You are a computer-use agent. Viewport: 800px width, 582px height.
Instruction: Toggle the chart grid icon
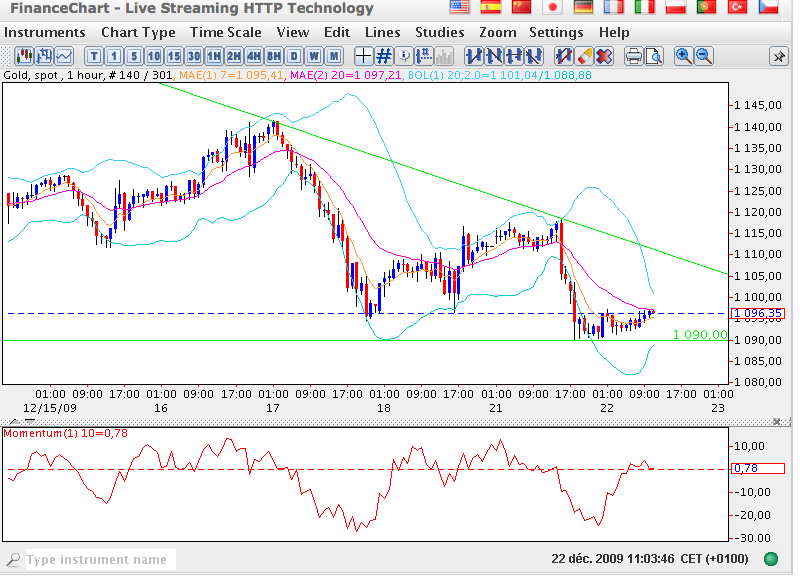point(384,55)
